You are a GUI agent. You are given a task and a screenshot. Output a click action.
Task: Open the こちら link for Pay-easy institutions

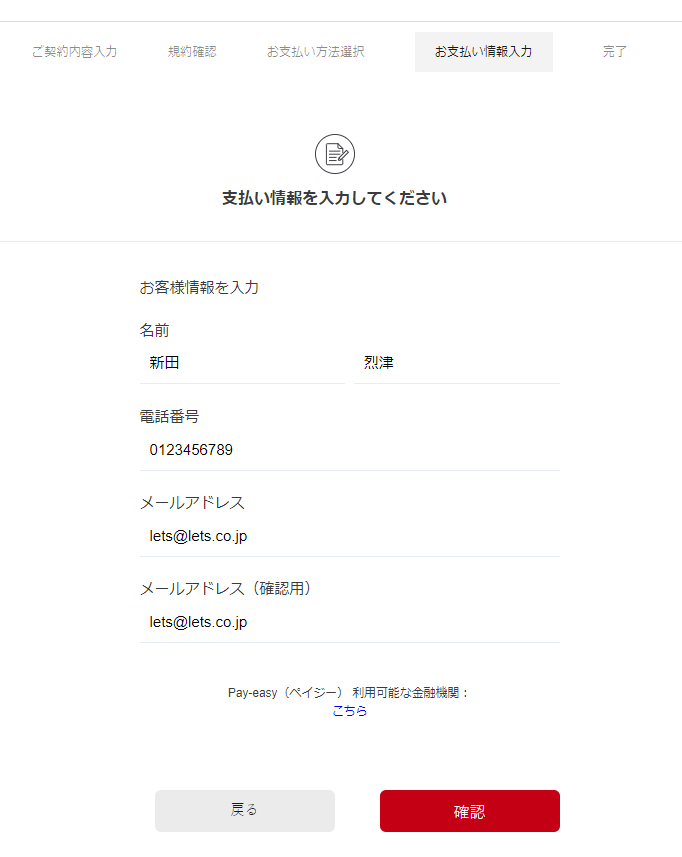coord(350,711)
